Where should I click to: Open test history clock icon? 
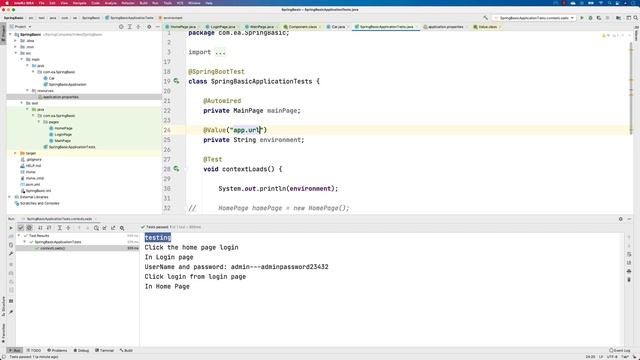[x=96, y=228]
